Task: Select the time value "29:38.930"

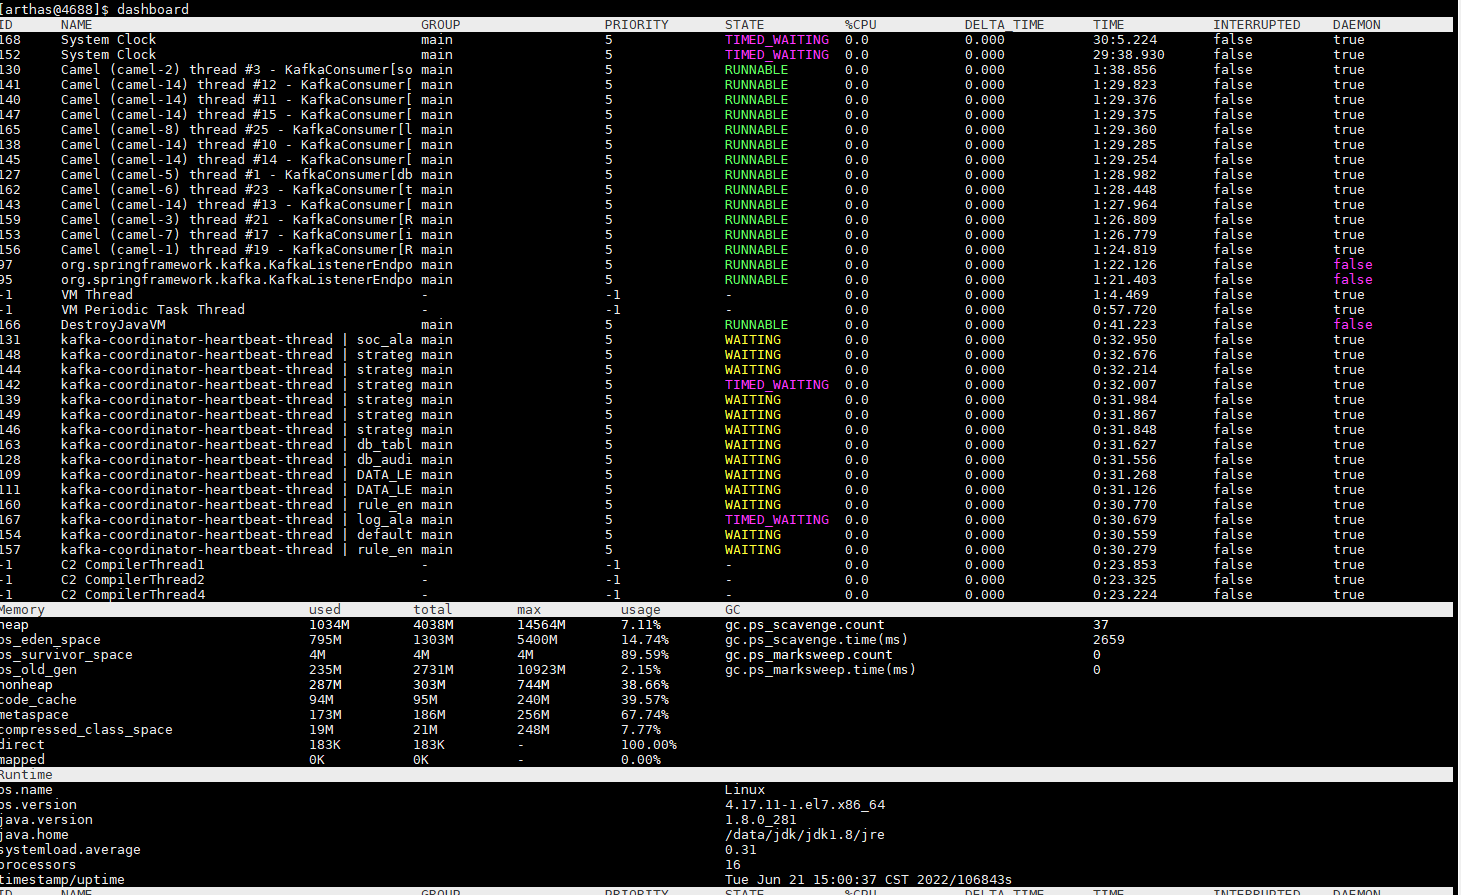Action: pyautogui.click(x=1128, y=55)
